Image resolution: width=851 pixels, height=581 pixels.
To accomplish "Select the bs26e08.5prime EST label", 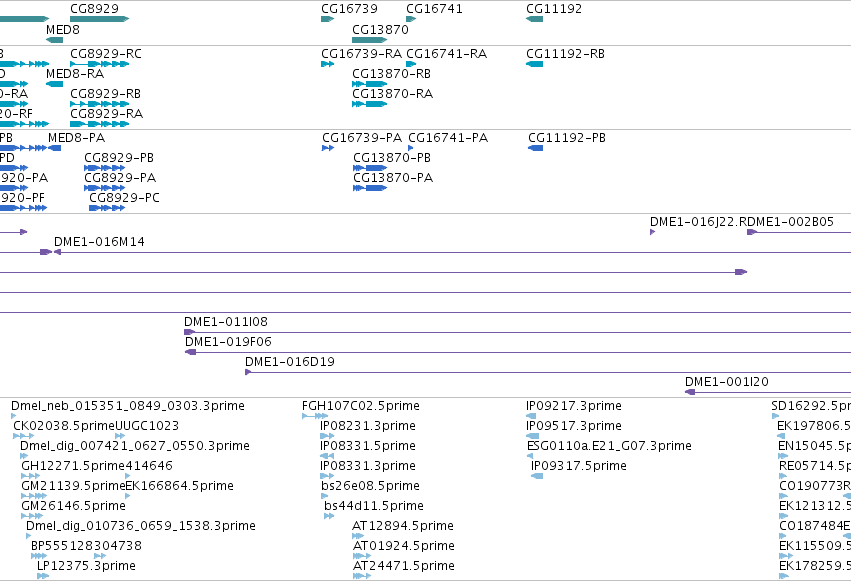I will click(x=370, y=486).
